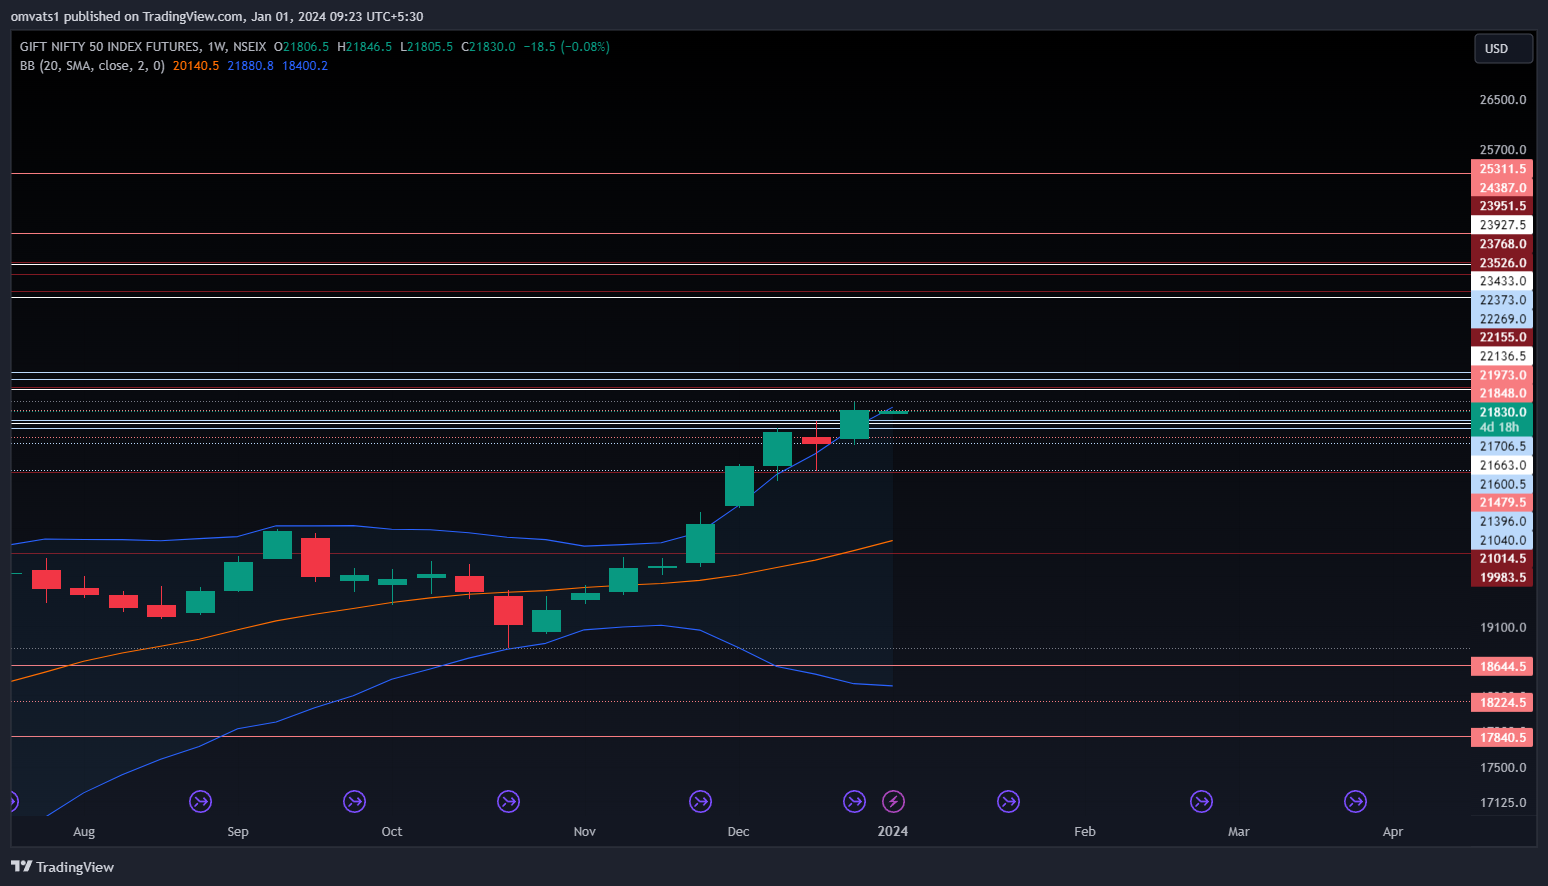Click the change value −18.5 (−0.08%)

coord(567,47)
